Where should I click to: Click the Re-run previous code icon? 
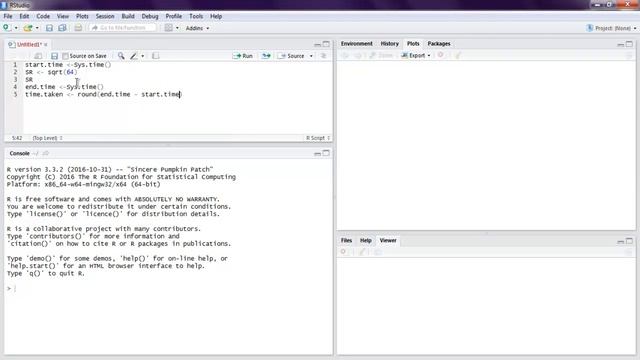tap(266, 56)
